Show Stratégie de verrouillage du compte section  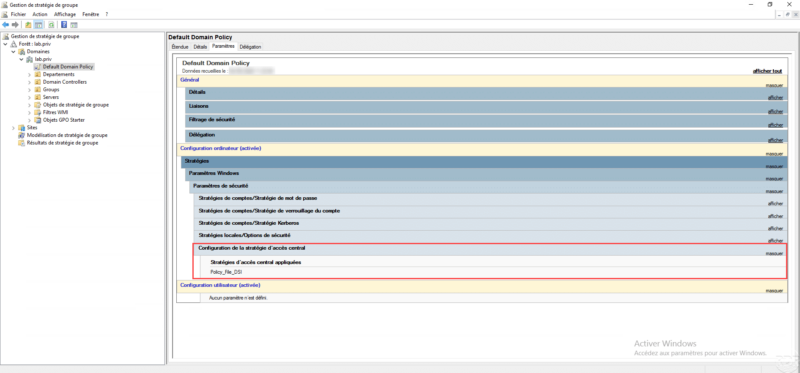776,216
